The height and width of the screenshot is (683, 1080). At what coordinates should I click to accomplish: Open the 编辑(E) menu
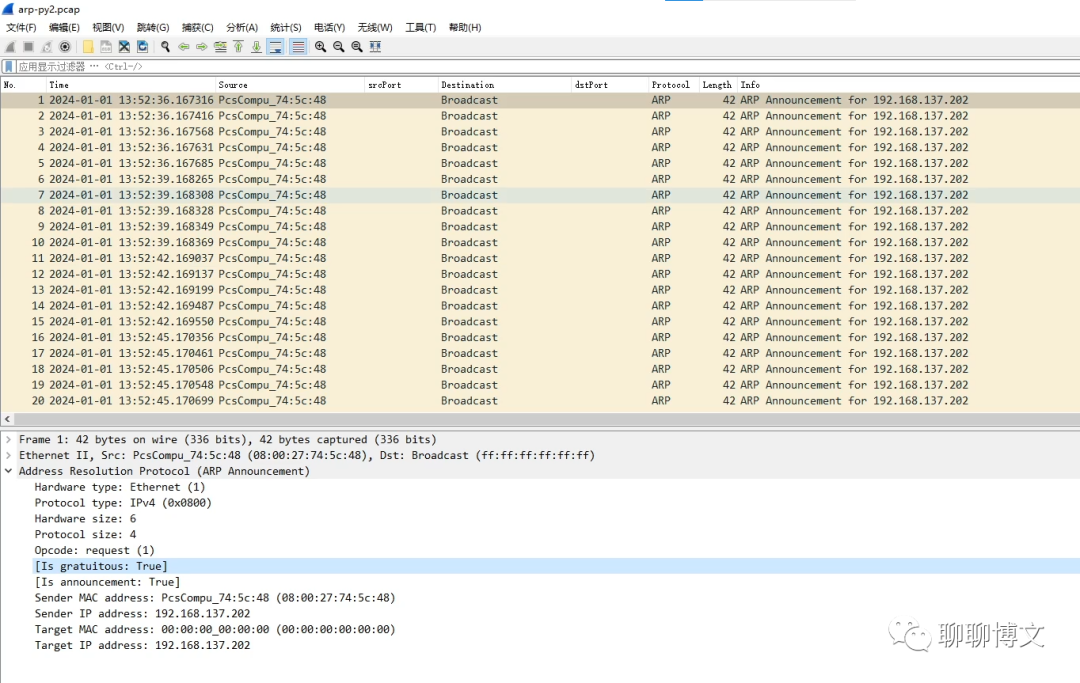[64, 28]
